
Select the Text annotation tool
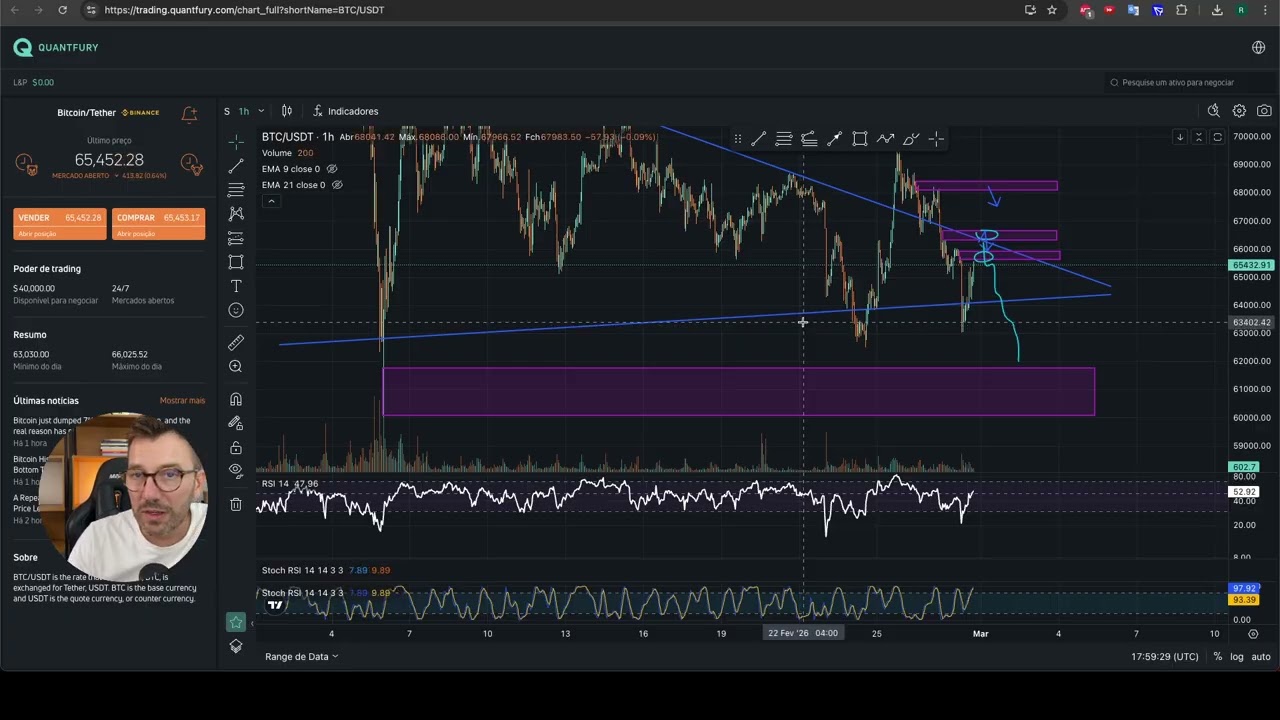pyautogui.click(x=236, y=286)
